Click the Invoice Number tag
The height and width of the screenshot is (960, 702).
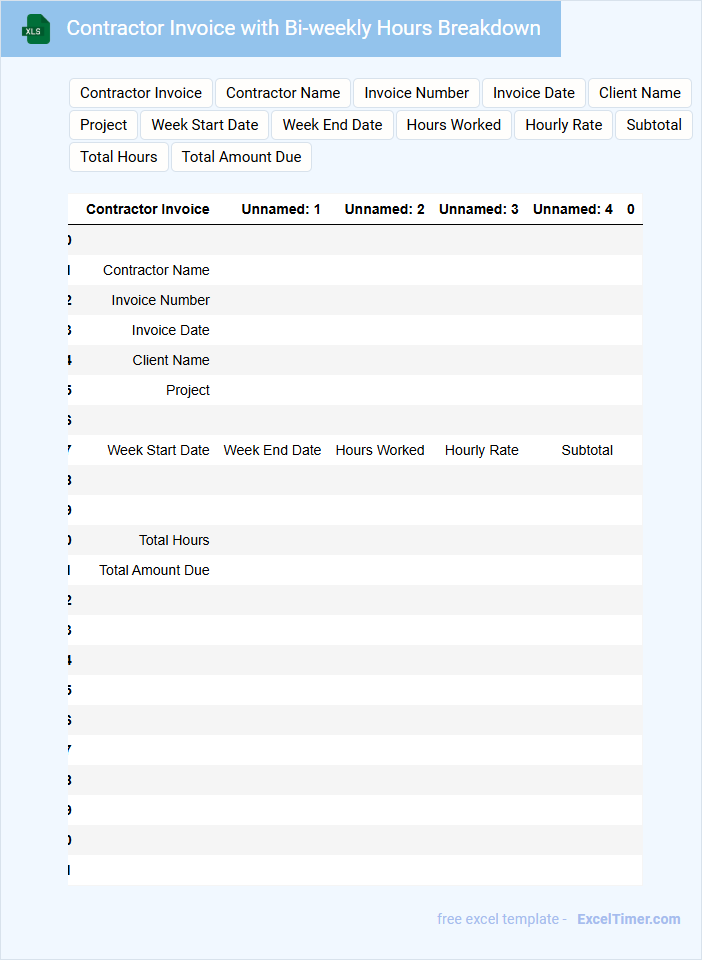416,93
